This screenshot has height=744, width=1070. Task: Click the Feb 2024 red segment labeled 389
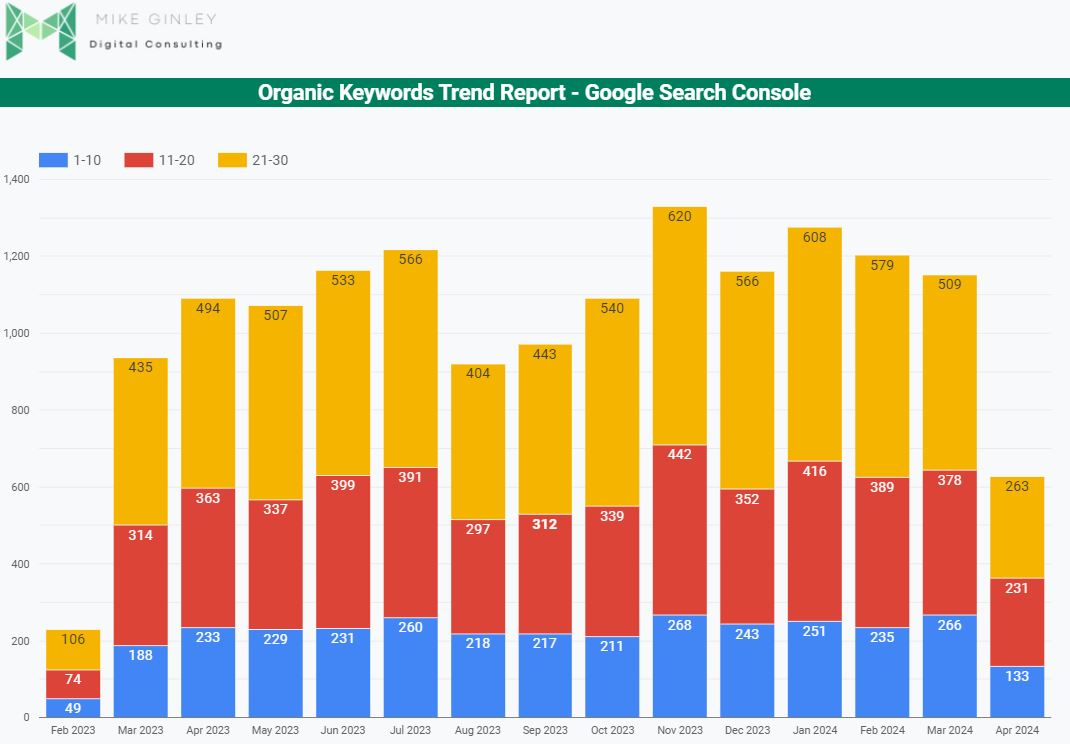[882, 552]
